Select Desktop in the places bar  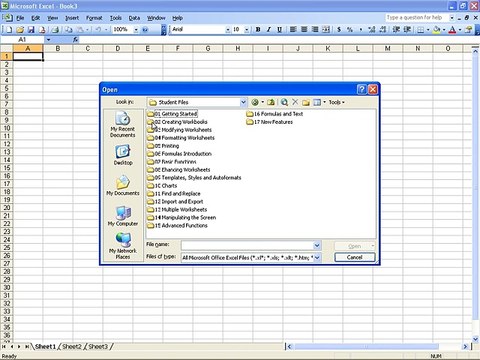(123, 155)
